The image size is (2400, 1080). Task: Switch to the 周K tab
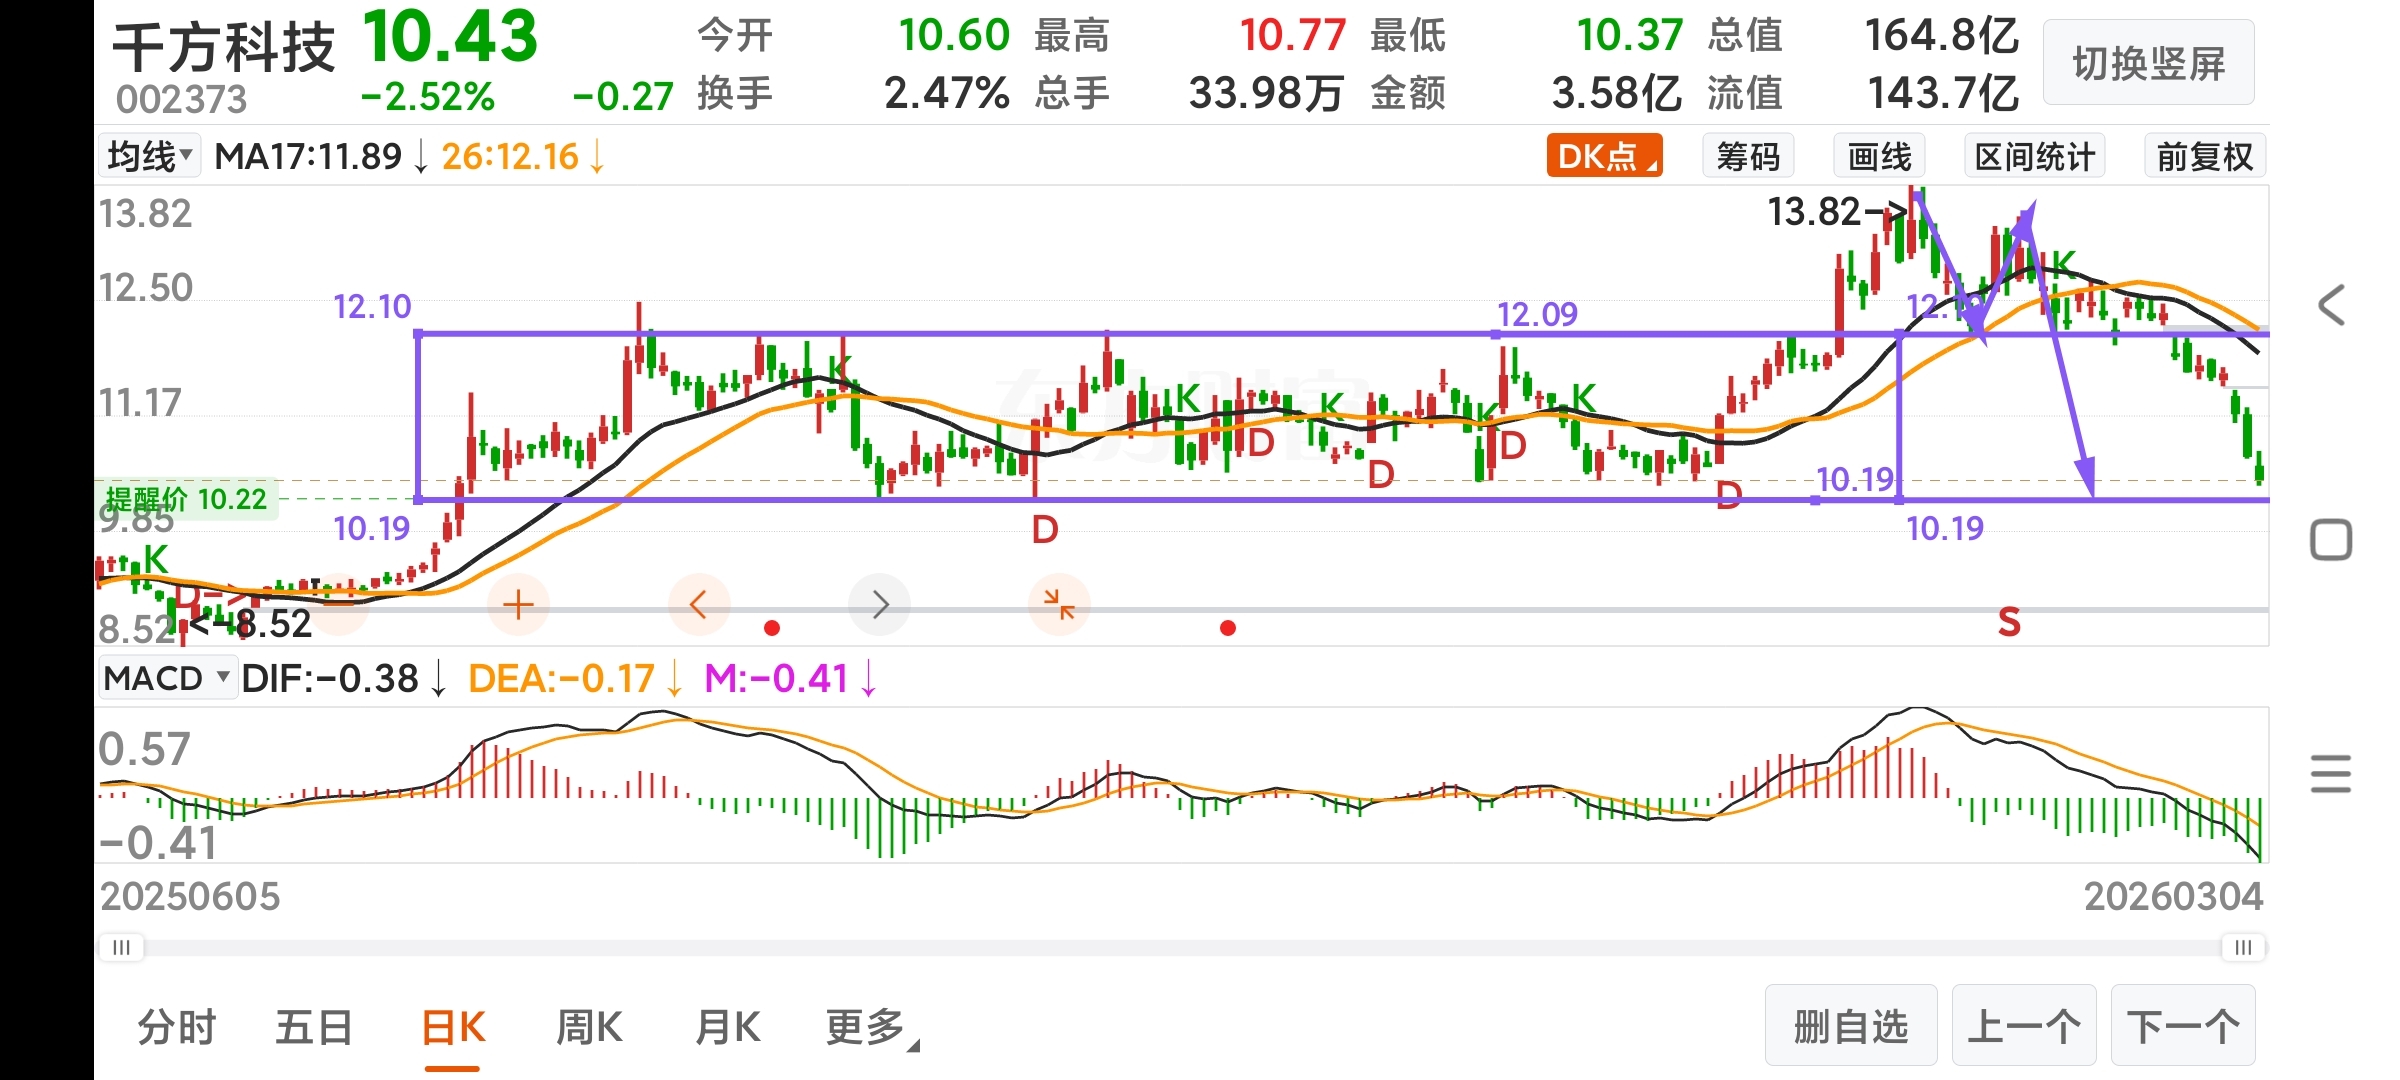coord(589,1027)
